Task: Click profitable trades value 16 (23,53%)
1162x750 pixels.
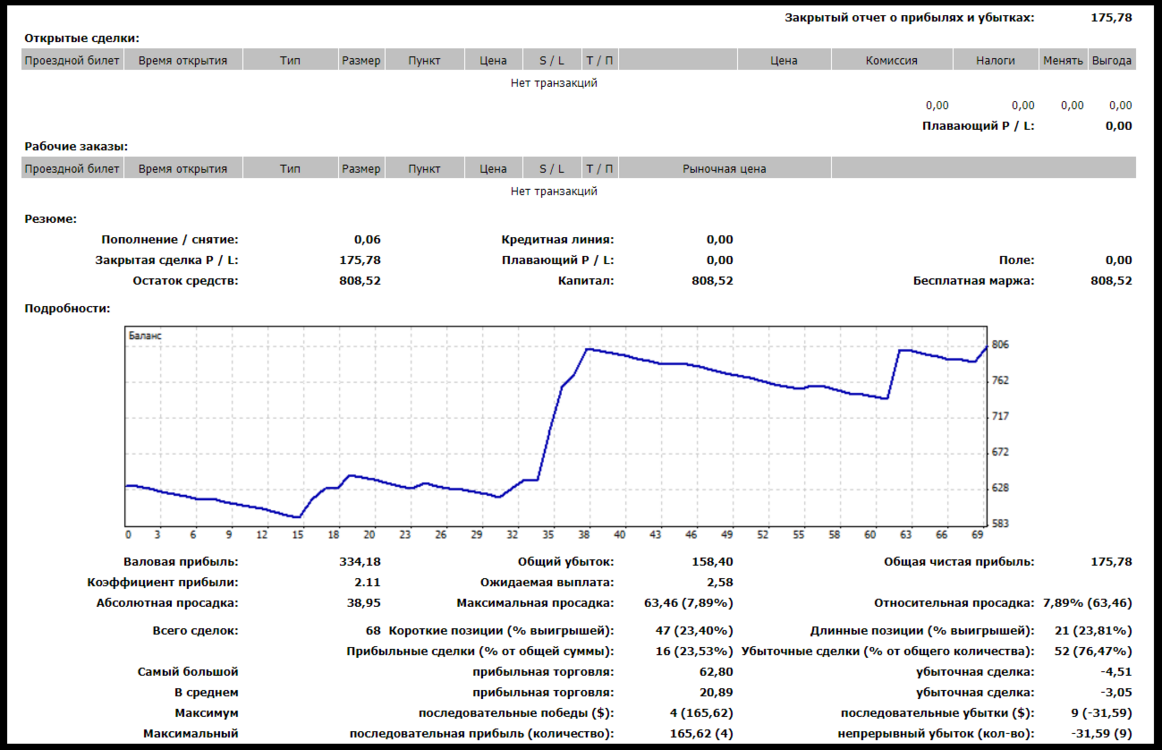Action: pyautogui.click(x=694, y=651)
